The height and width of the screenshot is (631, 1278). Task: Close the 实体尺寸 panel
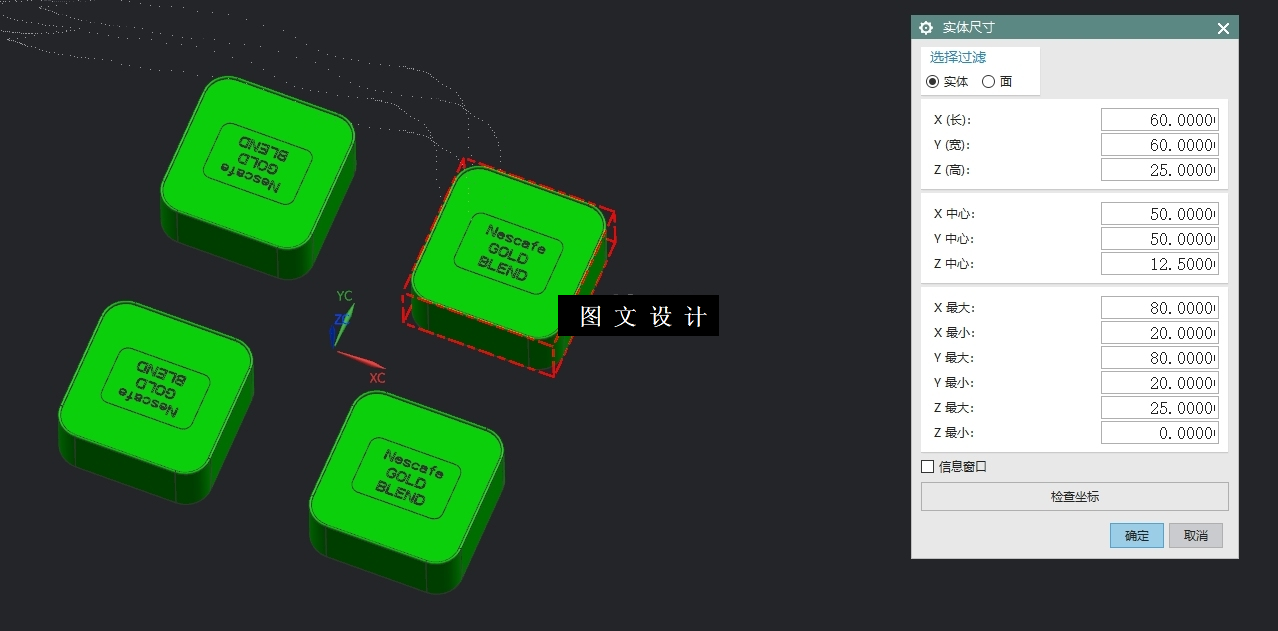point(1222,28)
